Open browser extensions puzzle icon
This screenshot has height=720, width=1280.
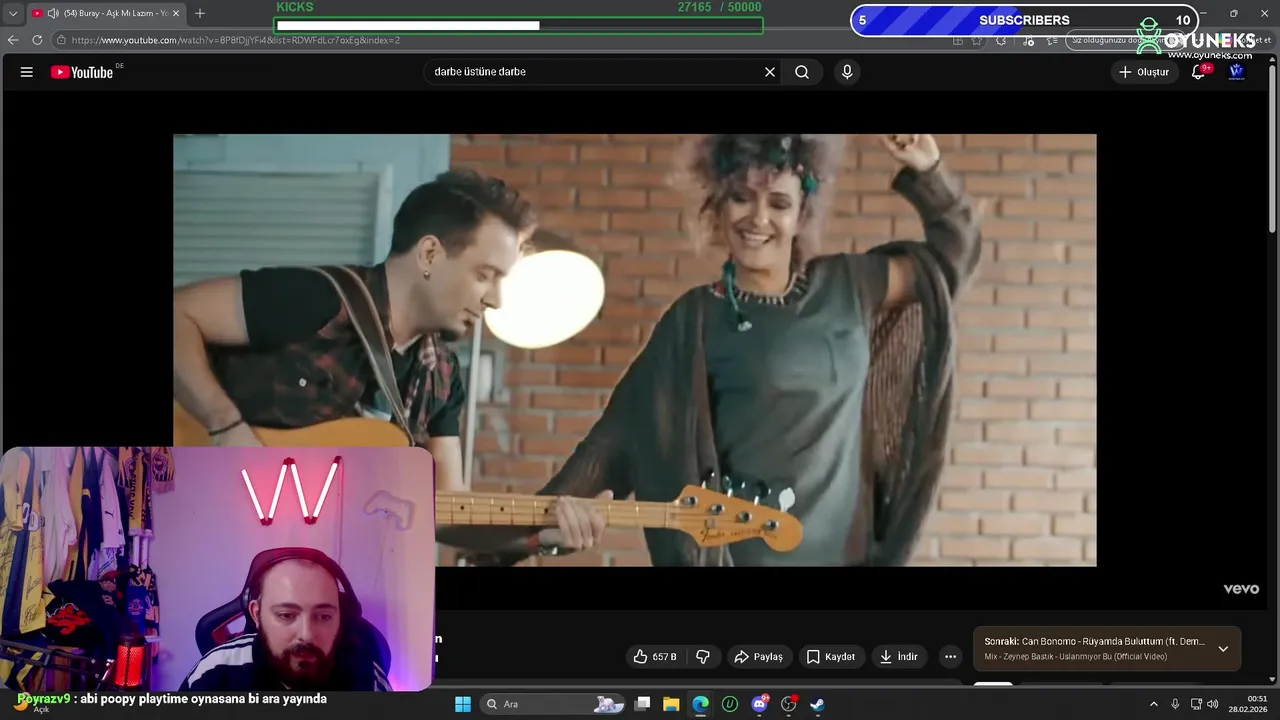coord(1001,40)
